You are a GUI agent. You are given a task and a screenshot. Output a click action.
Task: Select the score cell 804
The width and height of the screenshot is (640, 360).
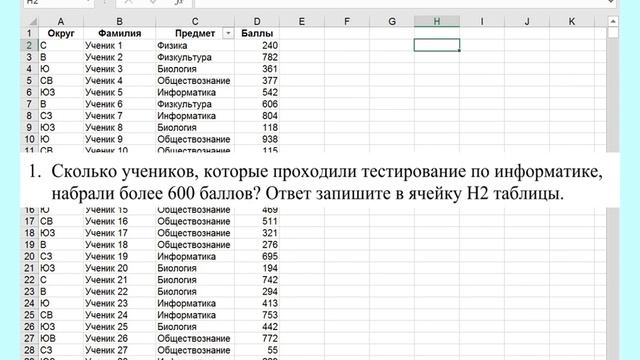[x=257, y=116]
